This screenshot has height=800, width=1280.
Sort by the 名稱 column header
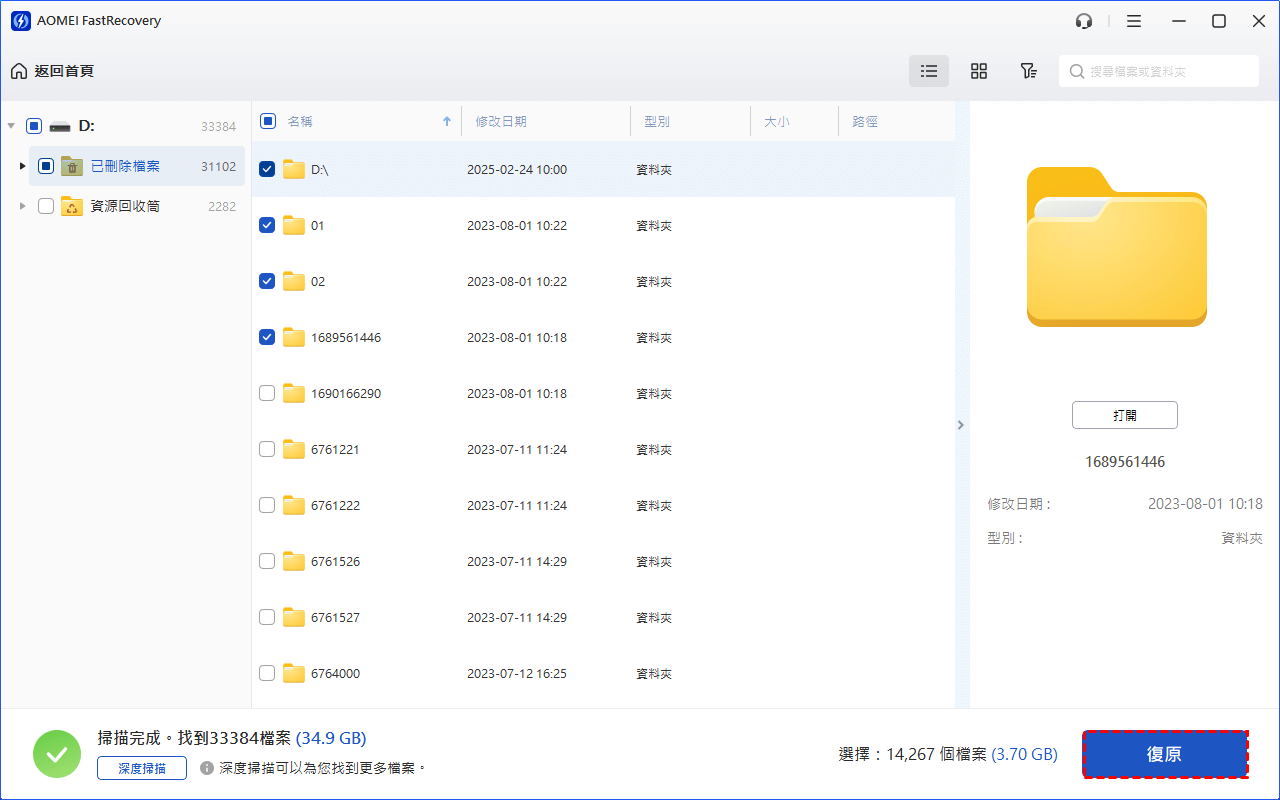(300, 122)
